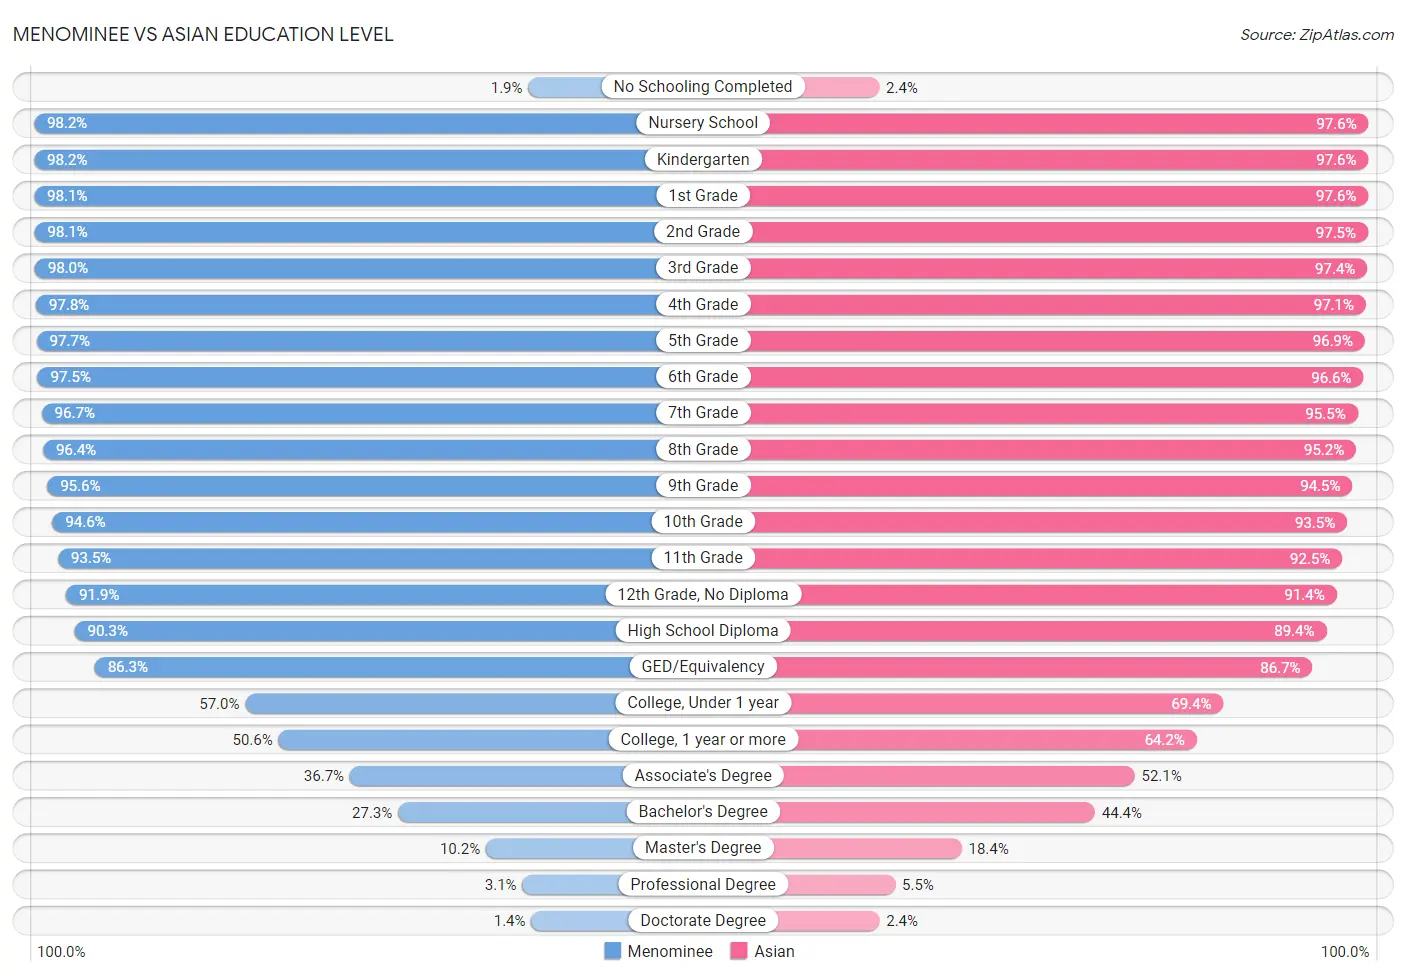Click the Menominee blue legend swatch
The height and width of the screenshot is (976, 1406).
pyautogui.click(x=612, y=951)
